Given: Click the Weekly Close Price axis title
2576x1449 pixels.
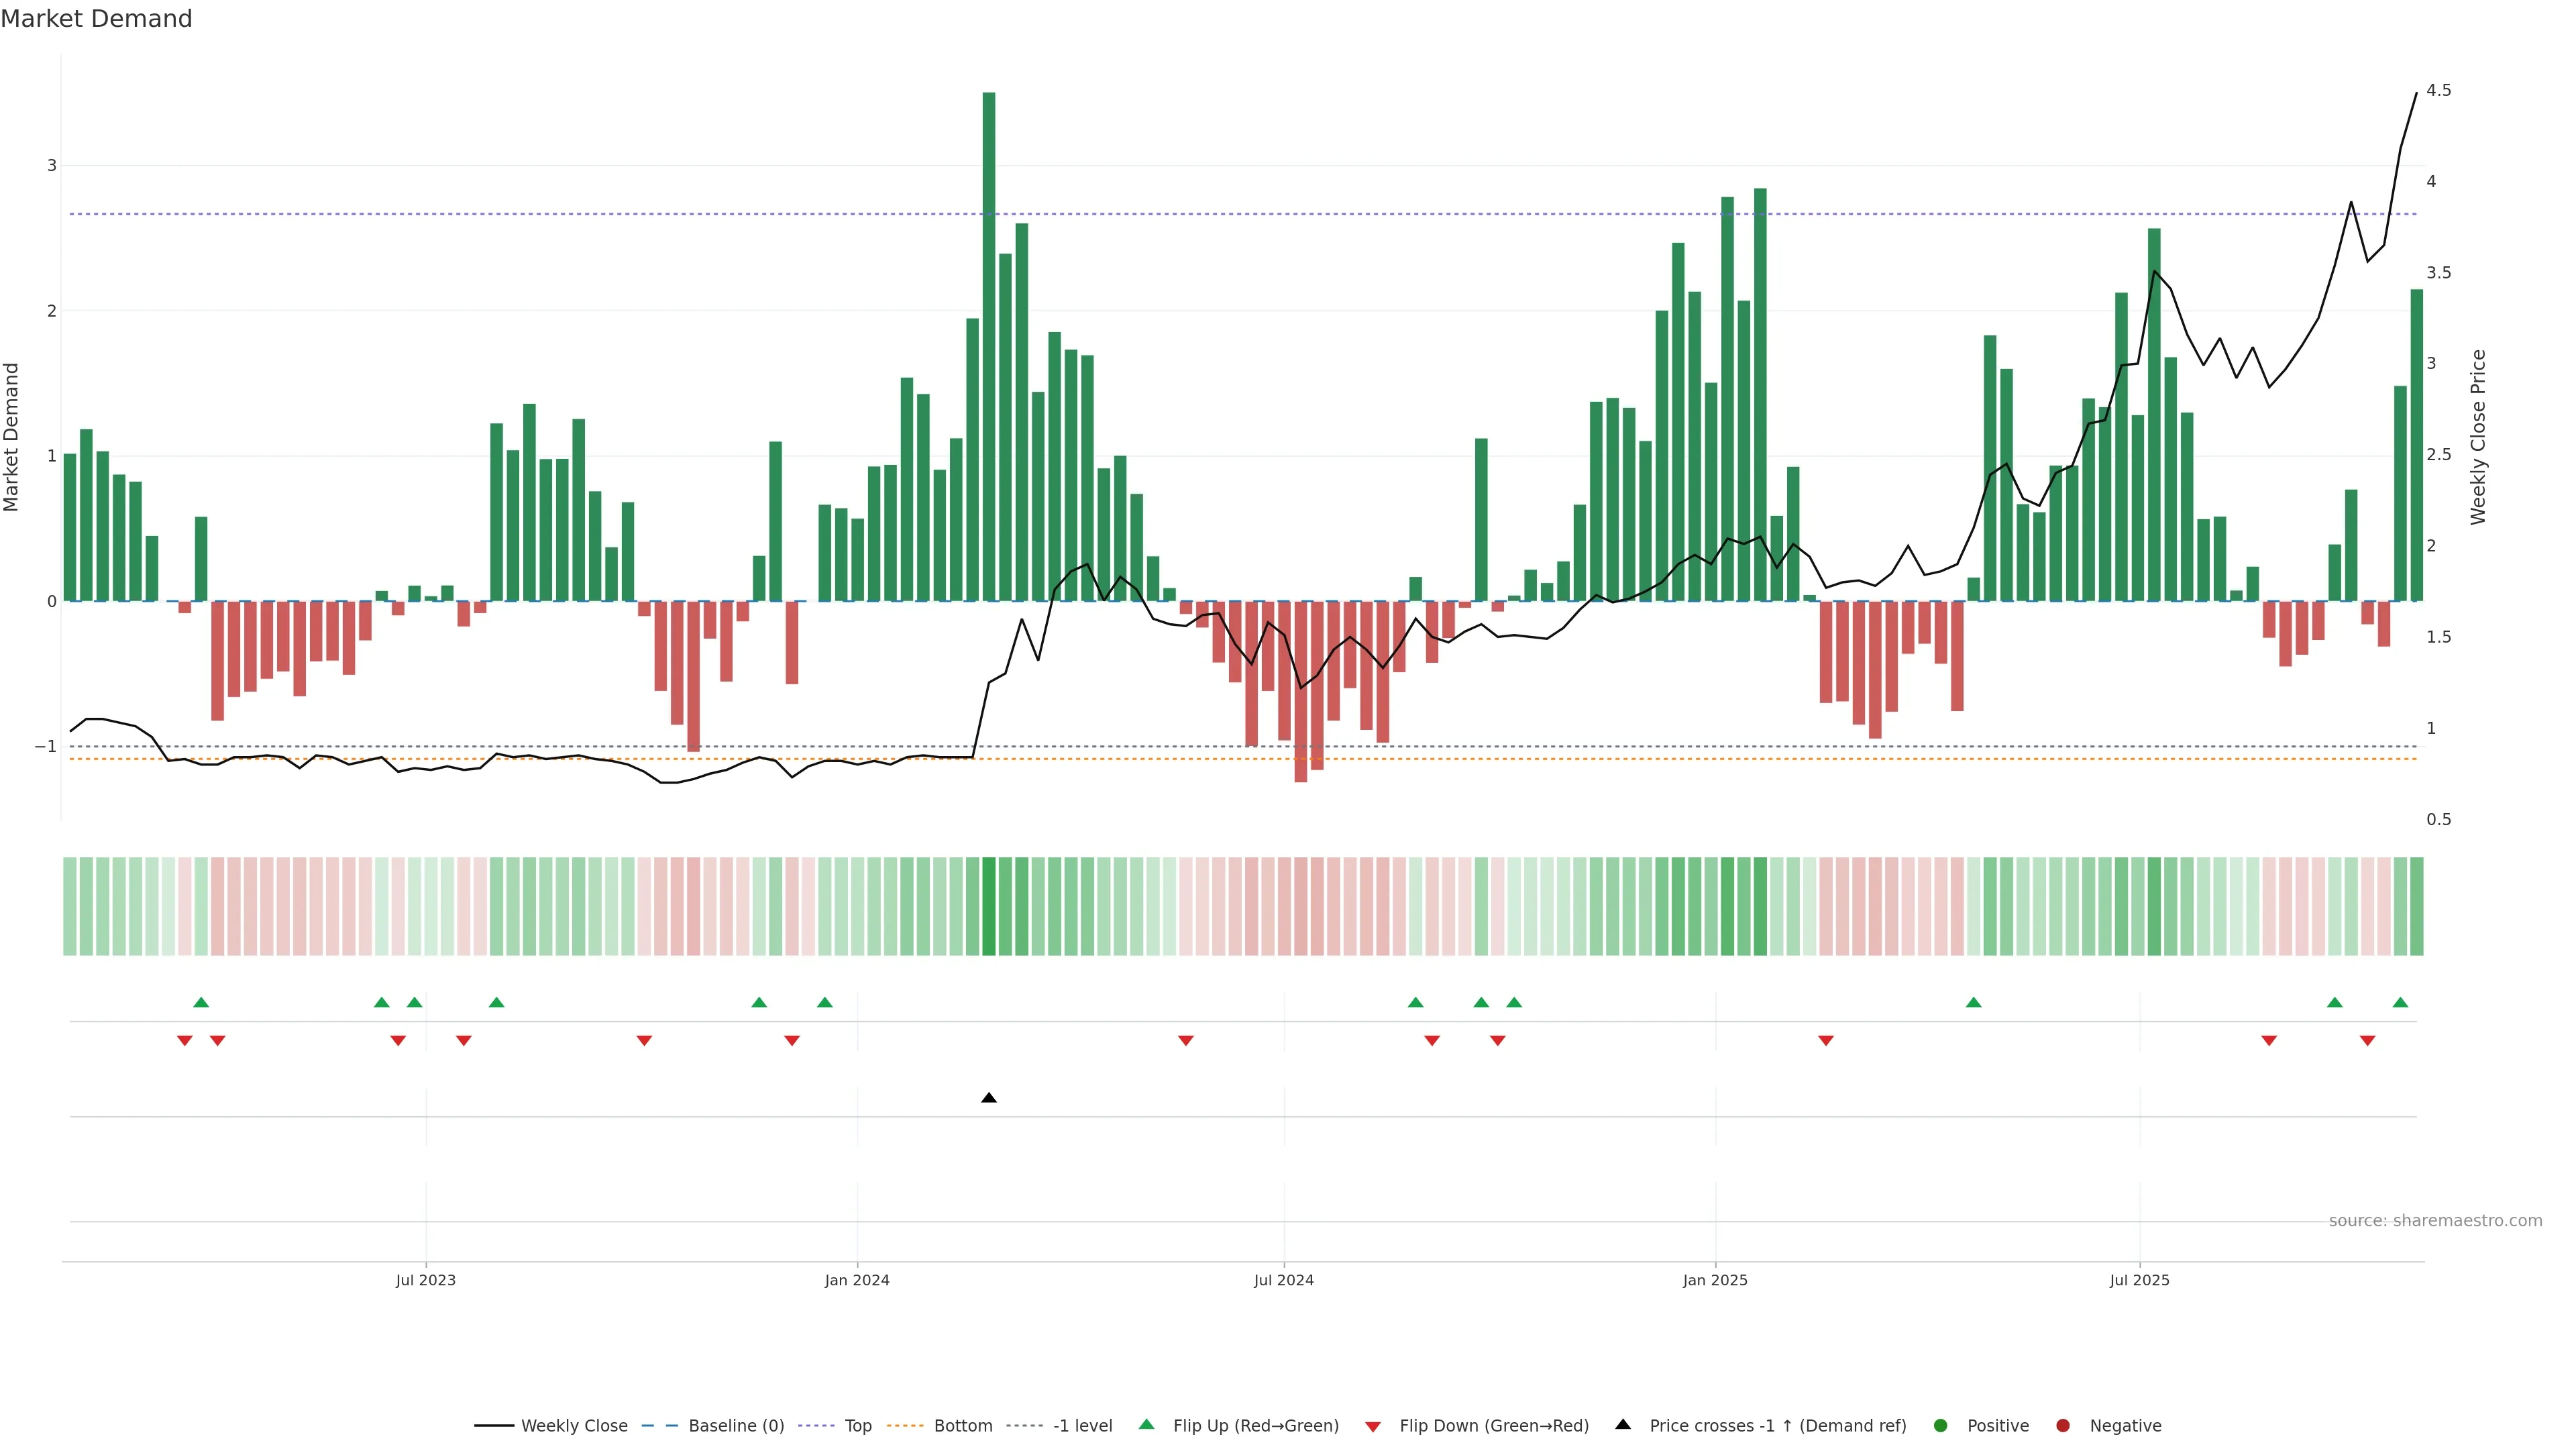Looking at the screenshot, I should [2477, 437].
